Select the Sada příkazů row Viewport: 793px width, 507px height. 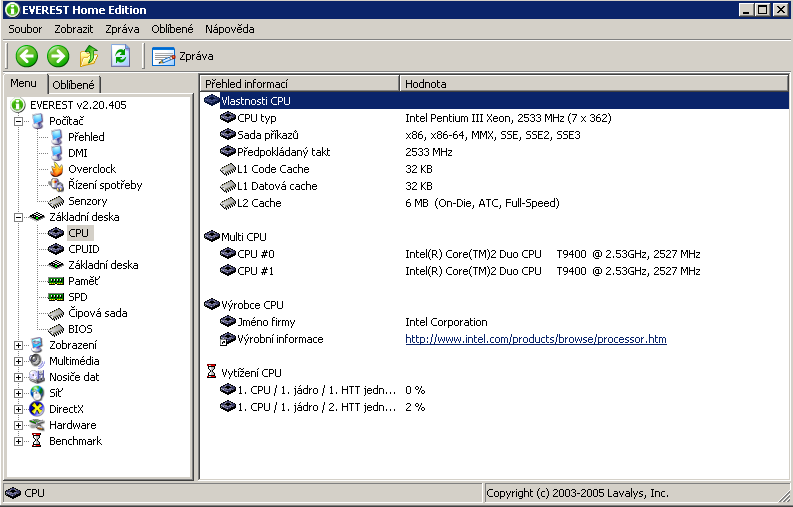tap(495, 135)
